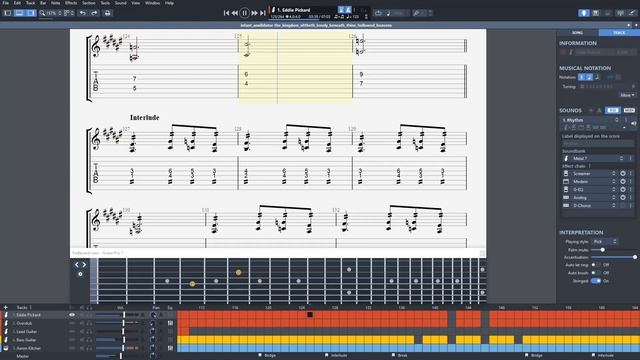Switch to the TRACK tab
The width and height of the screenshot is (640, 360).
click(x=619, y=33)
